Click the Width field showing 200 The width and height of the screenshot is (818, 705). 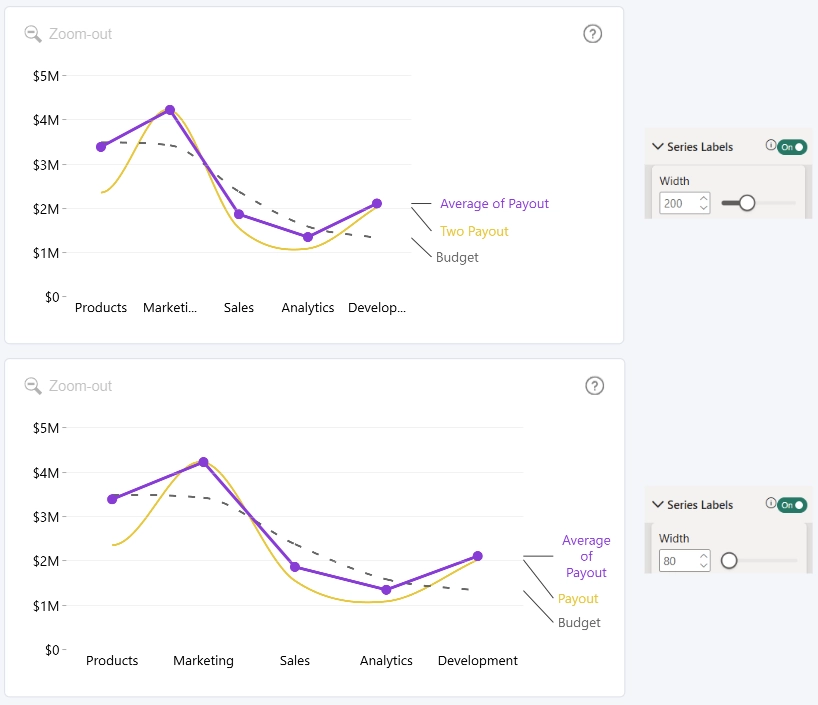pyautogui.click(x=684, y=203)
